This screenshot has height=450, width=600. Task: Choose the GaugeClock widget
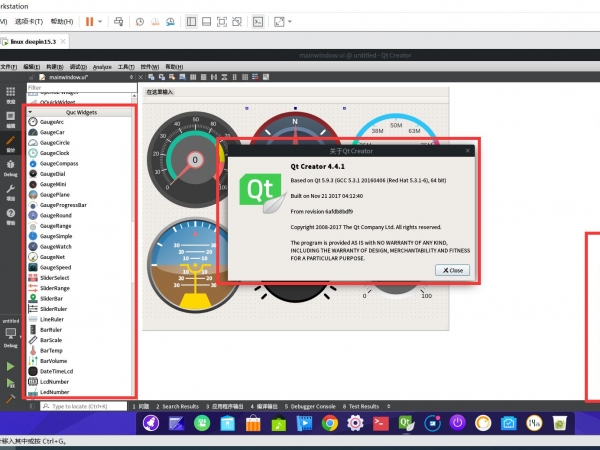pyautogui.click(x=55, y=153)
